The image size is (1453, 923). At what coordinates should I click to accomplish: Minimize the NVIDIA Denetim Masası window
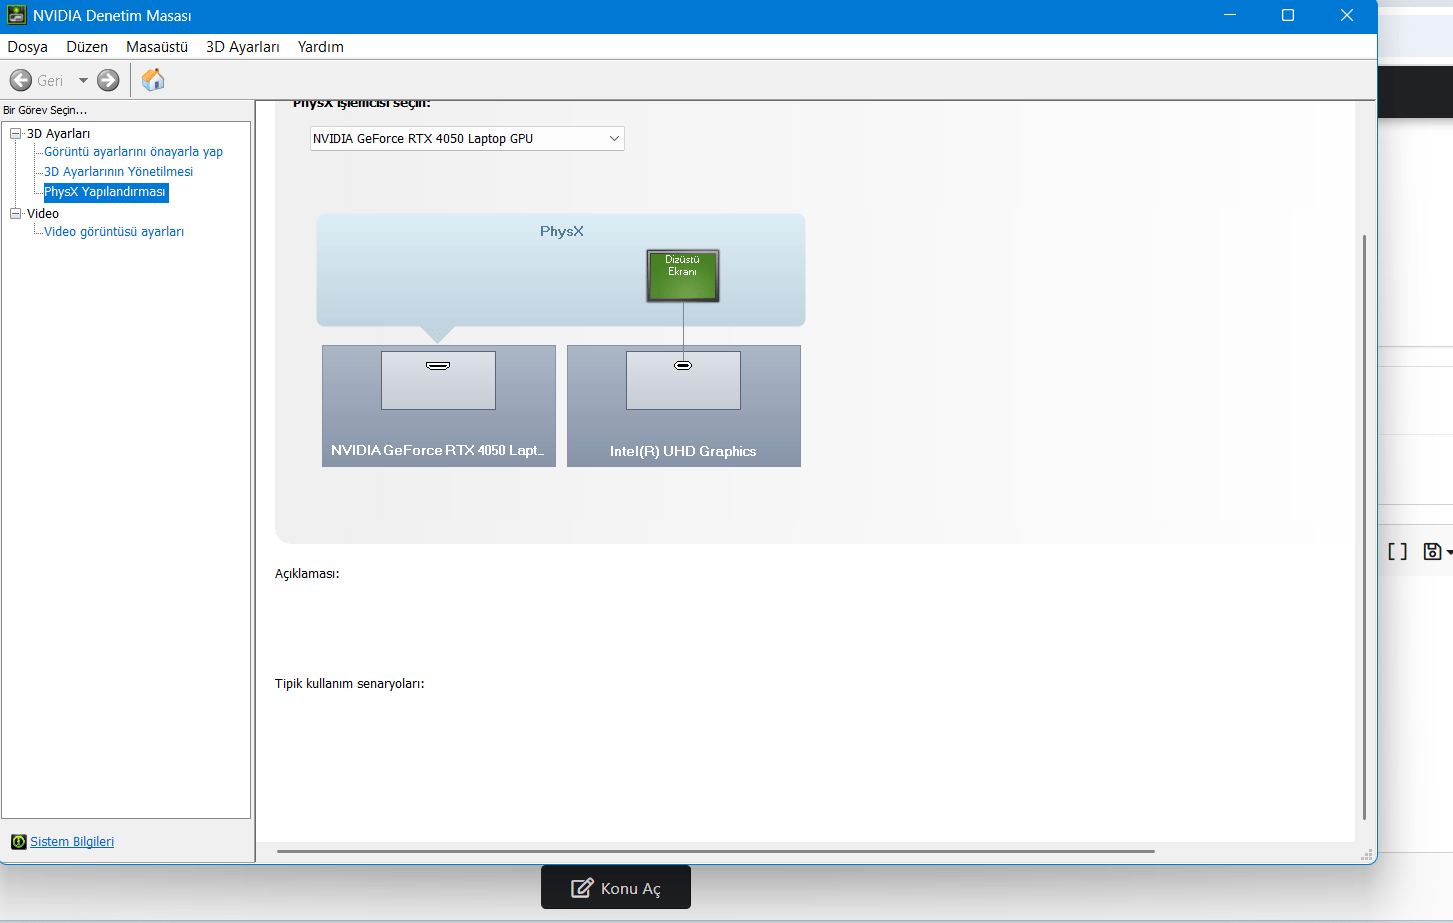click(1230, 15)
